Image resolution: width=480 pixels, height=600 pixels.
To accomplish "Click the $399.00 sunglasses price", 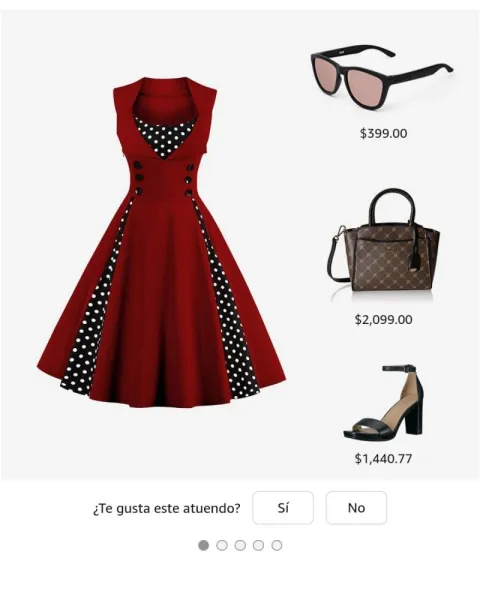I will 384,134.
